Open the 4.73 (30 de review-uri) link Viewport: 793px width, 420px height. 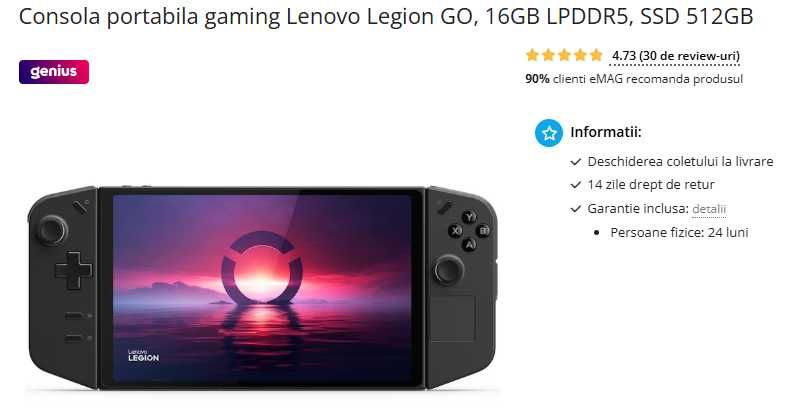[676, 56]
